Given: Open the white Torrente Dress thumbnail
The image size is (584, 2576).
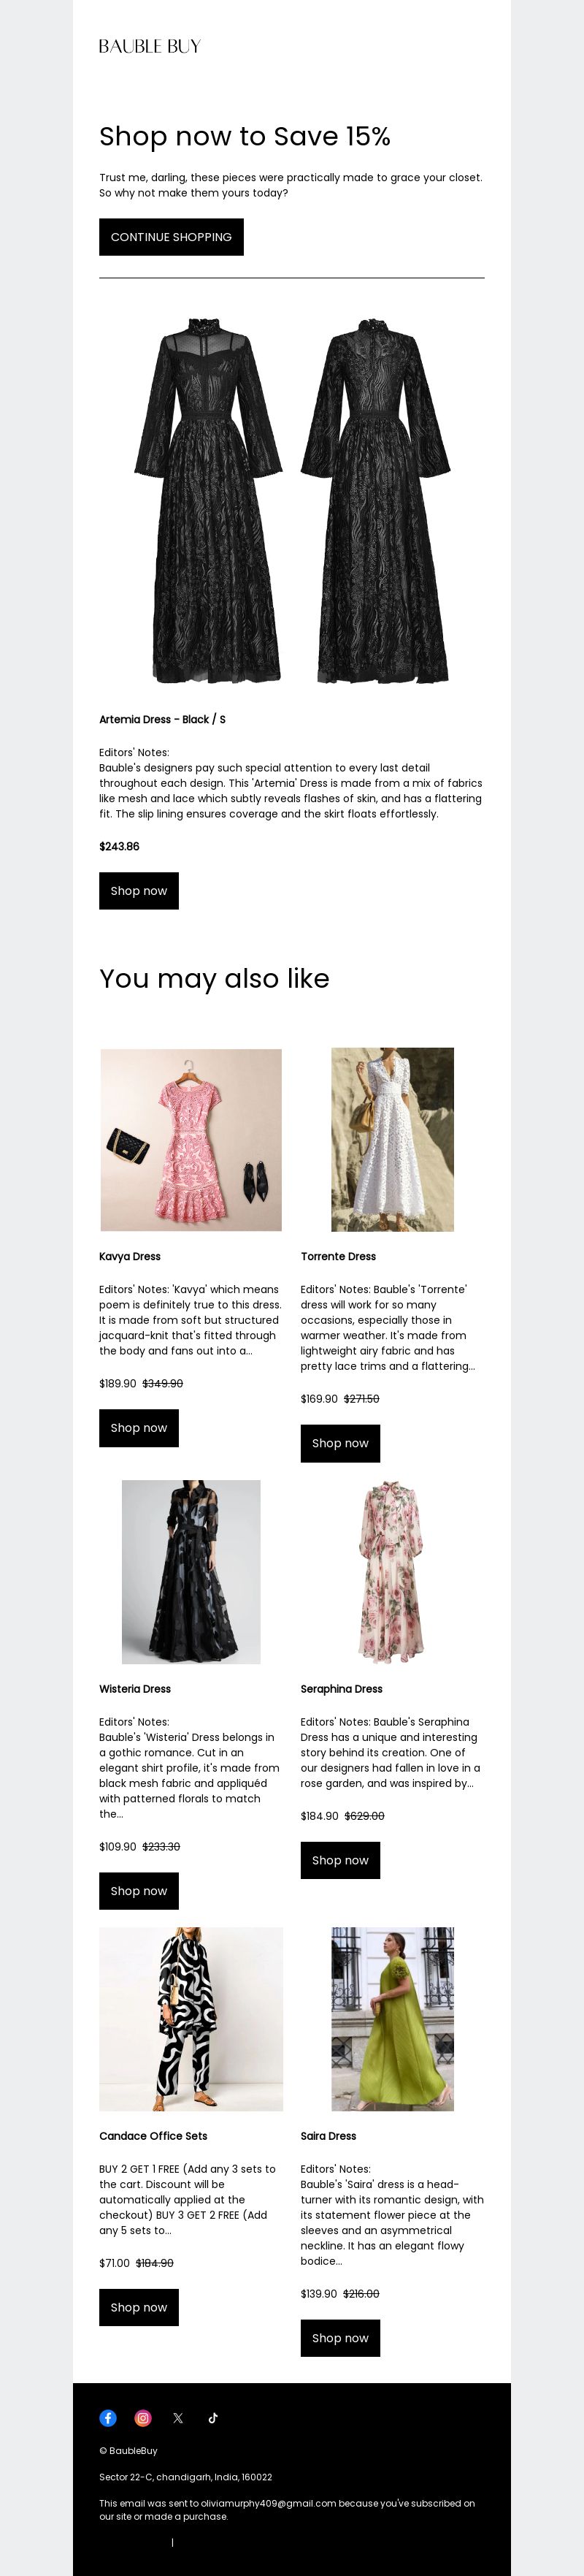Looking at the screenshot, I should tap(392, 1139).
